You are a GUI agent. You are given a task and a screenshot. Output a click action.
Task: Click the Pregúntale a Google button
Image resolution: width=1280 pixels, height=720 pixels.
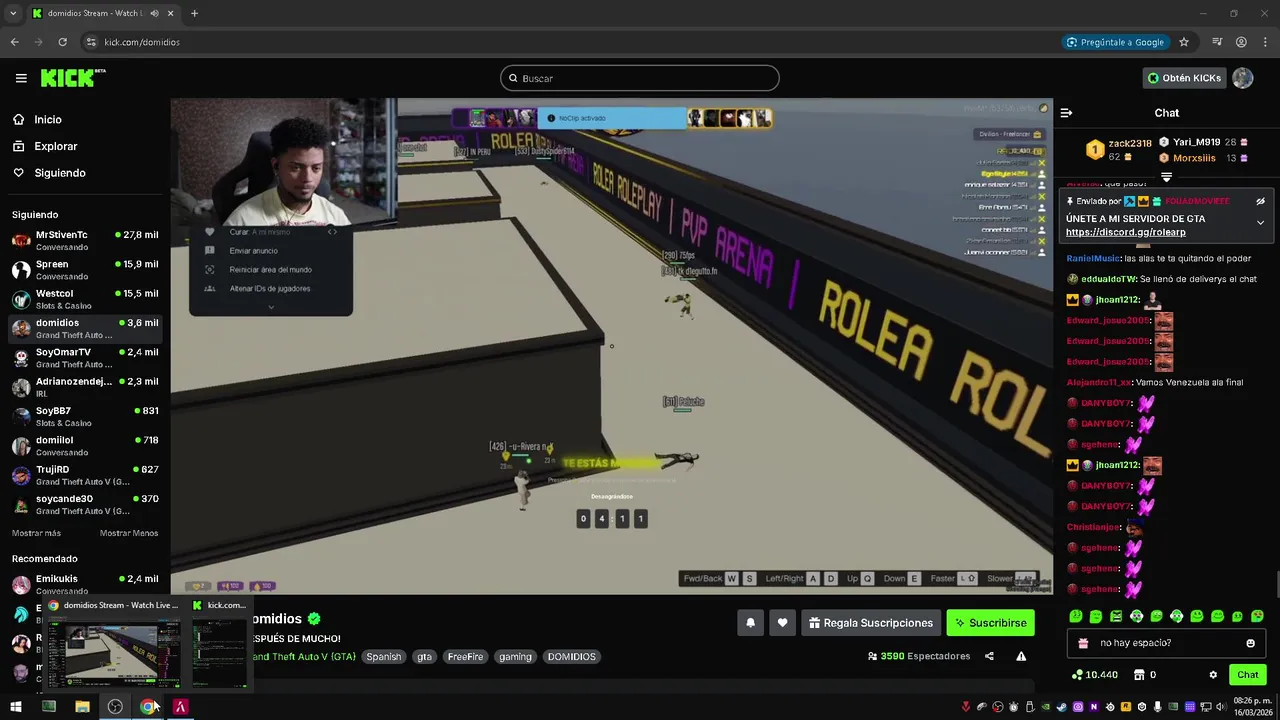coord(1115,42)
